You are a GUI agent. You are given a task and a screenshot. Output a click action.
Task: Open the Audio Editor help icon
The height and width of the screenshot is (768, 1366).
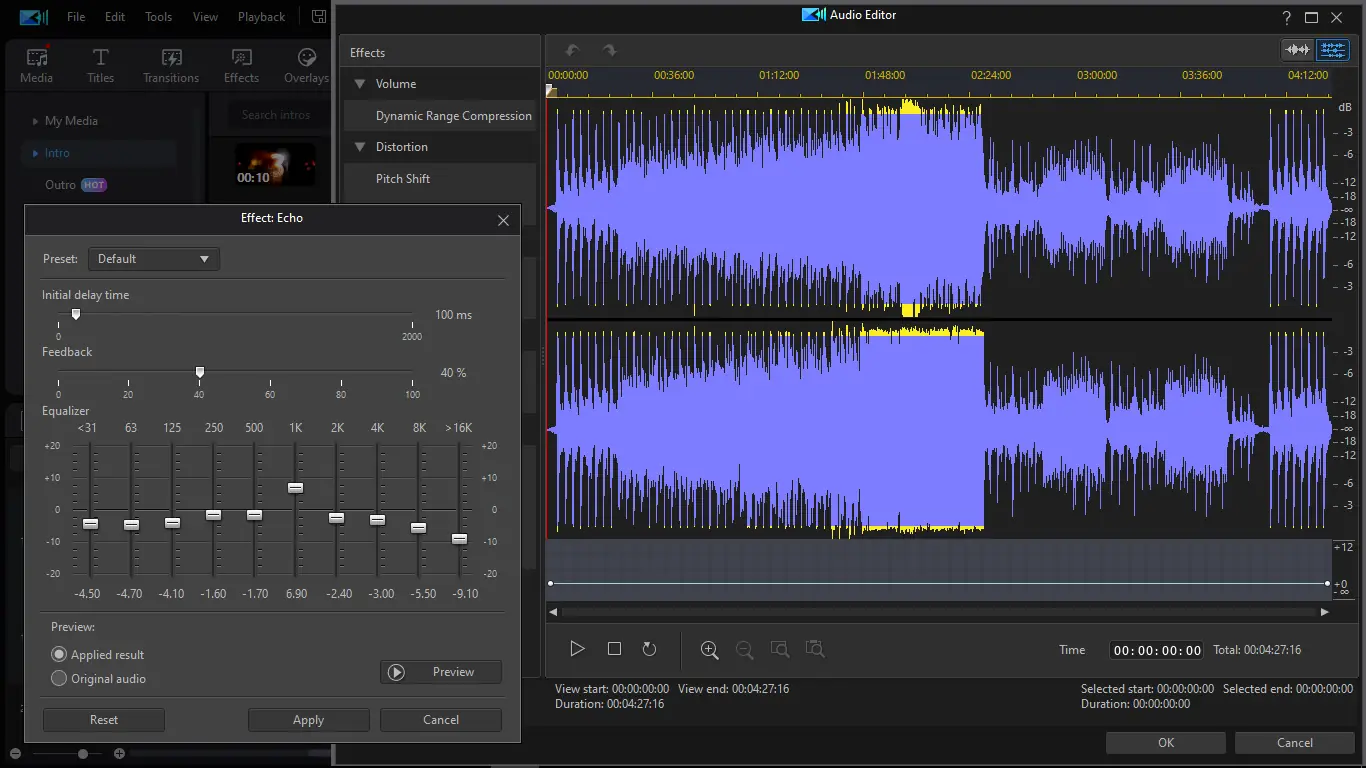point(1286,17)
